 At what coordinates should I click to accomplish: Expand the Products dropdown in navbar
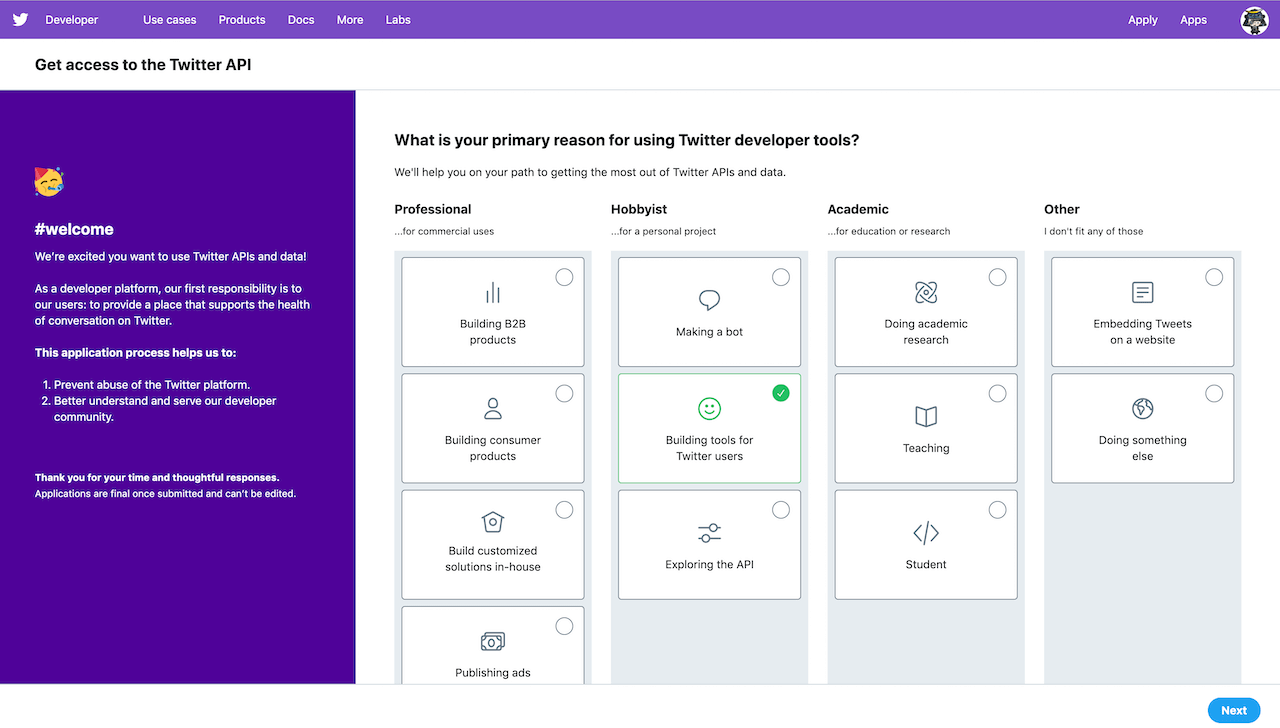242,20
